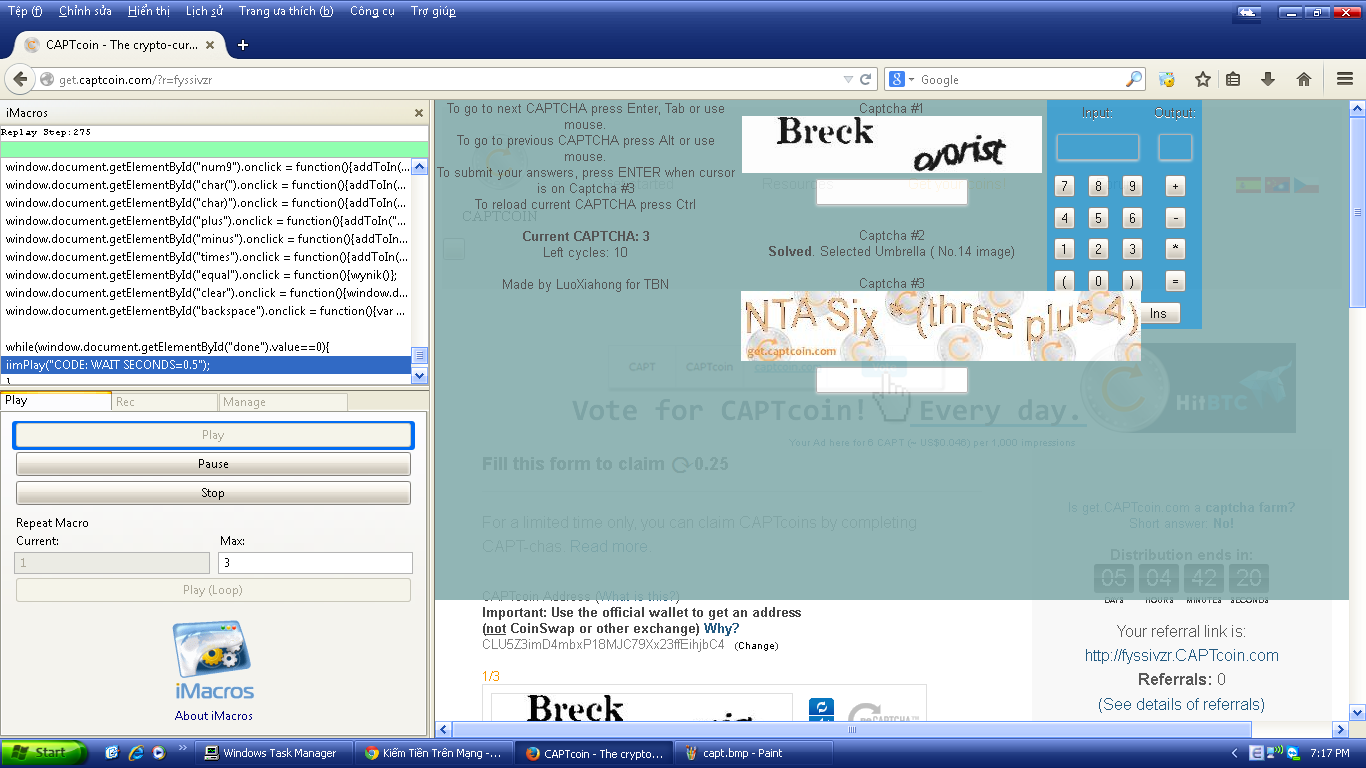Open the referral link fyssivzr.CAPTcoin.com
The height and width of the screenshot is (768, 1366).
1182,656
